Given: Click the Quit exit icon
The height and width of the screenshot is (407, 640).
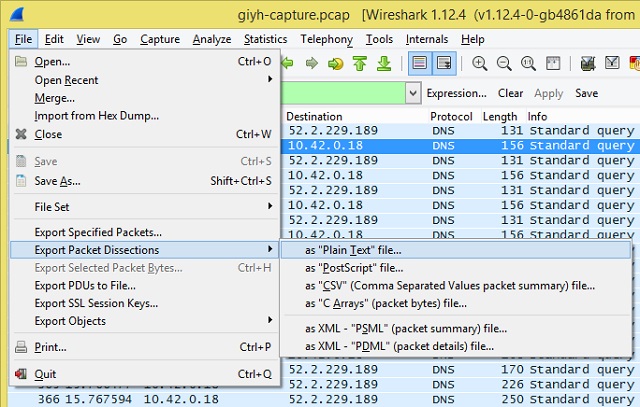Looking at the screenshot, I should point(21,374).
